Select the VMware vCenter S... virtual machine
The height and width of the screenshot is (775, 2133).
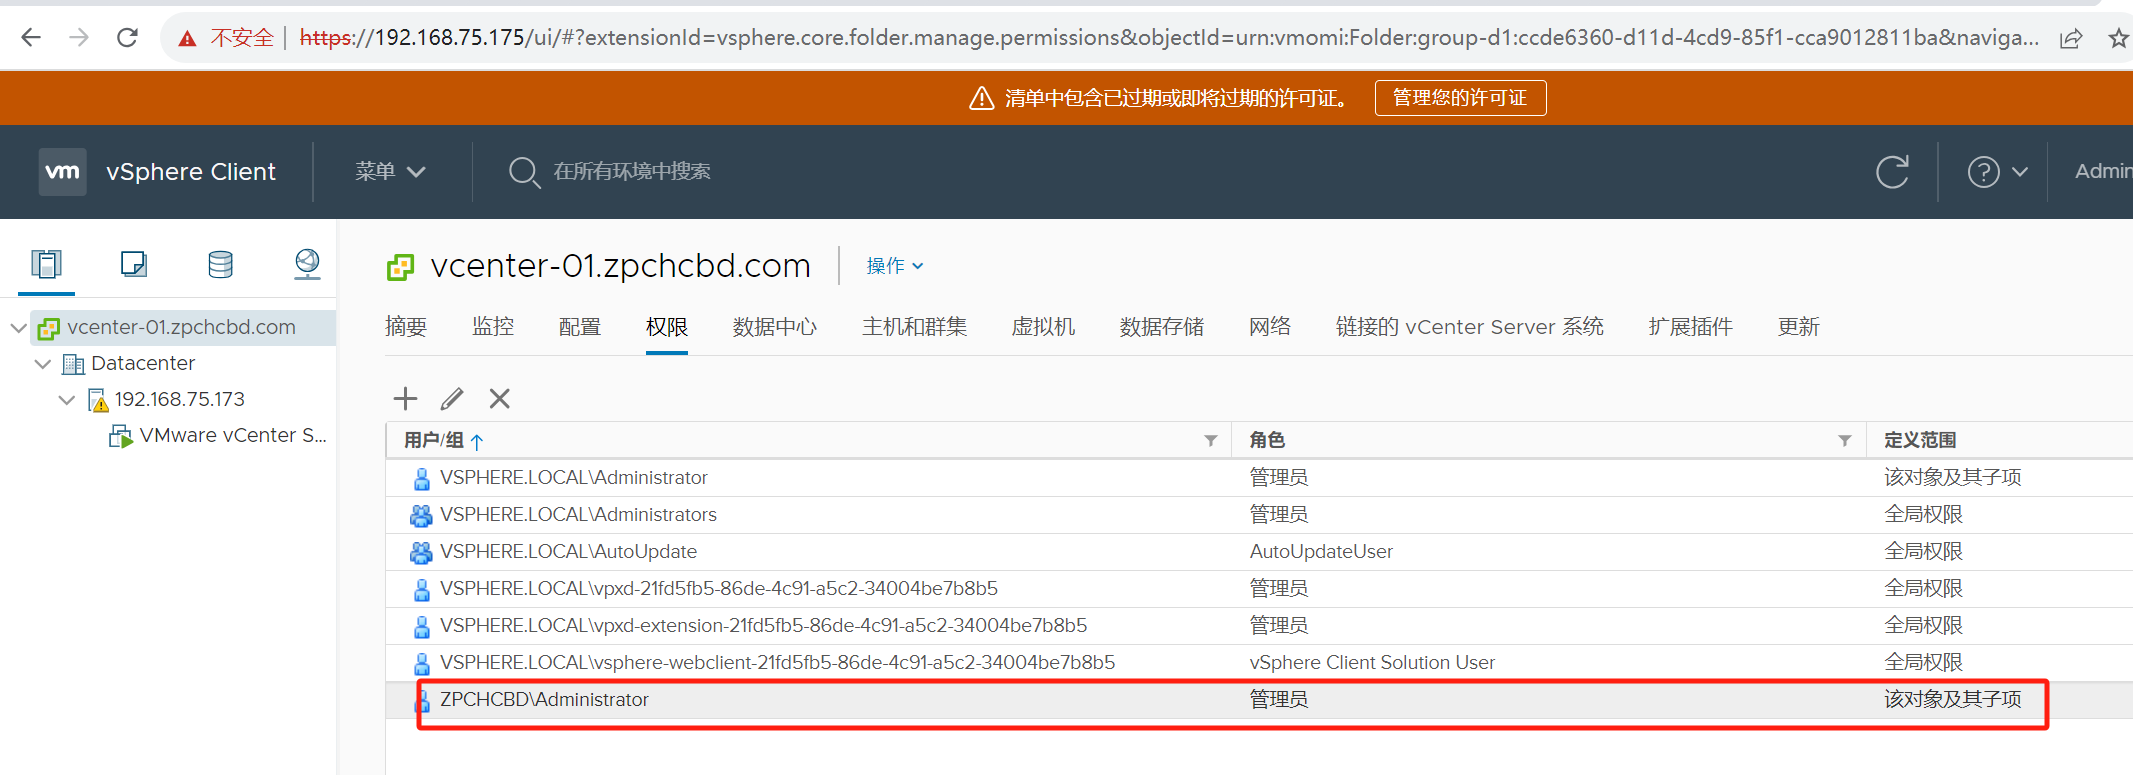(233, 435)
